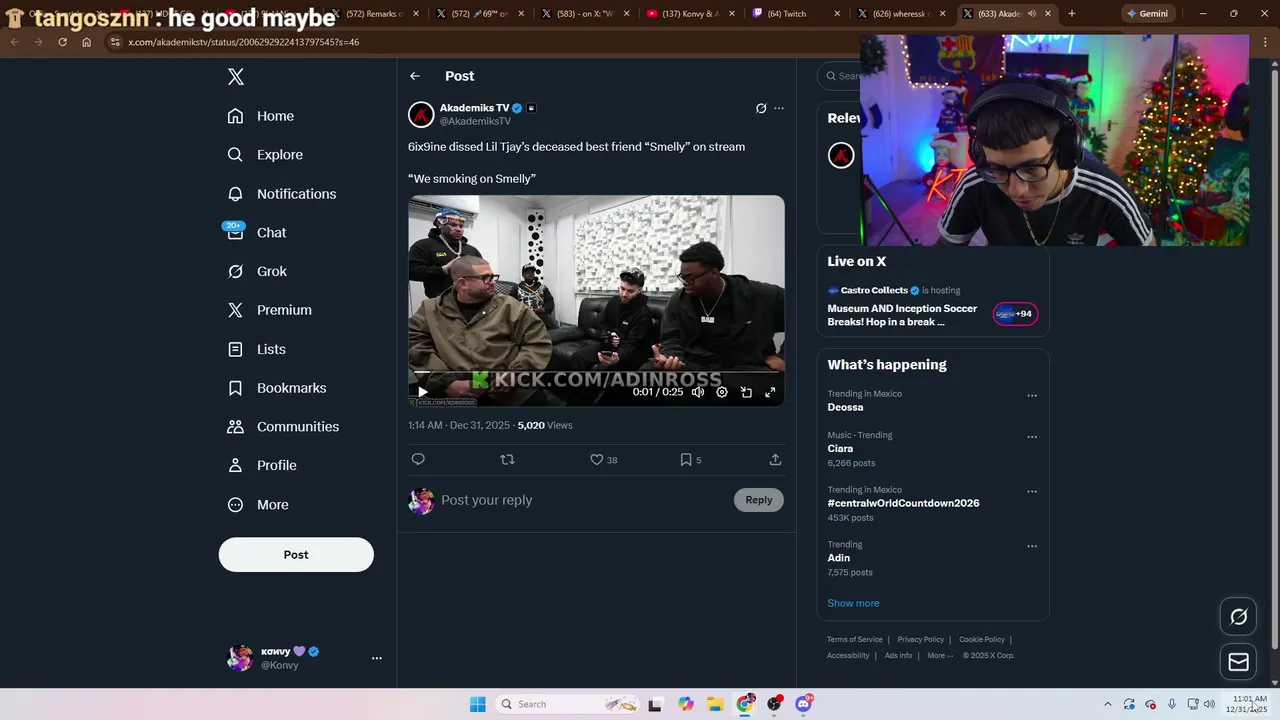Open Chat in the sidebar

[257, 232]
